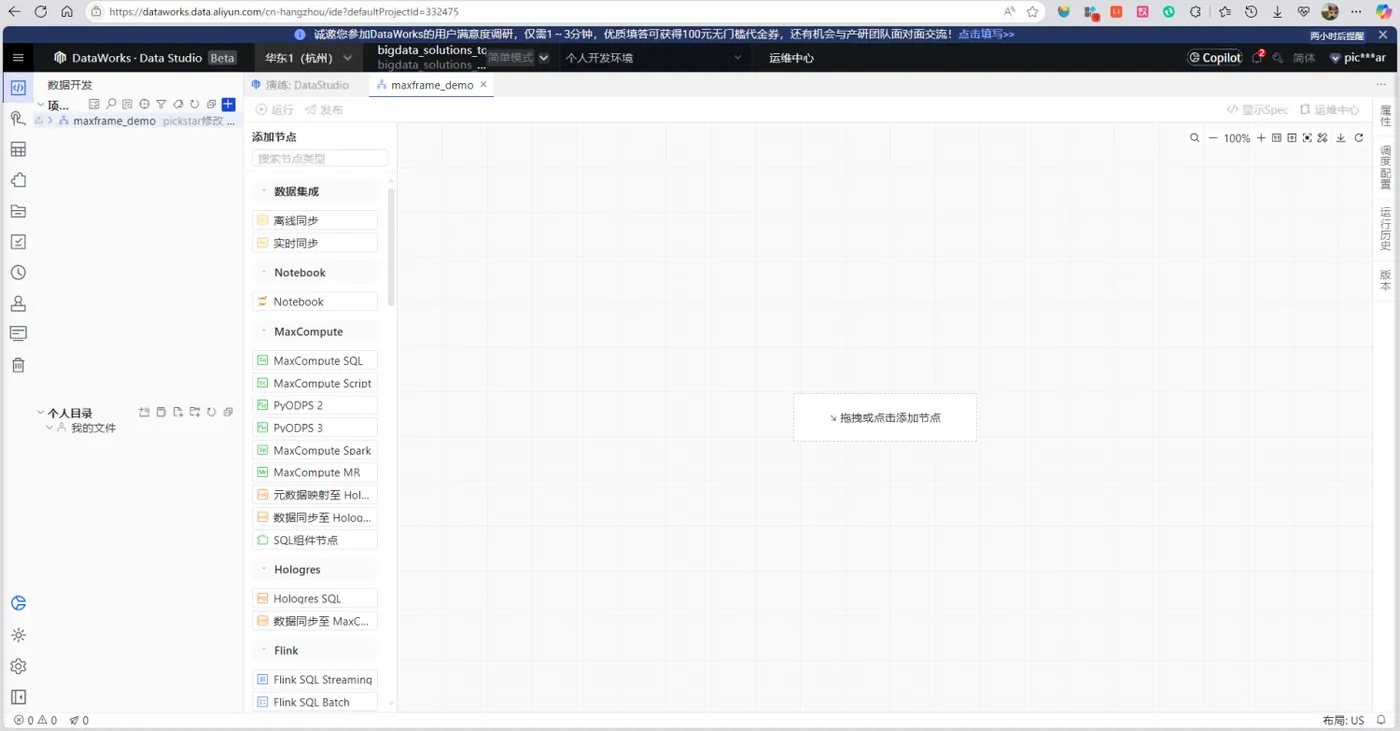
Task: Close the maxframe_demo tab
Action: coord(483,85)
